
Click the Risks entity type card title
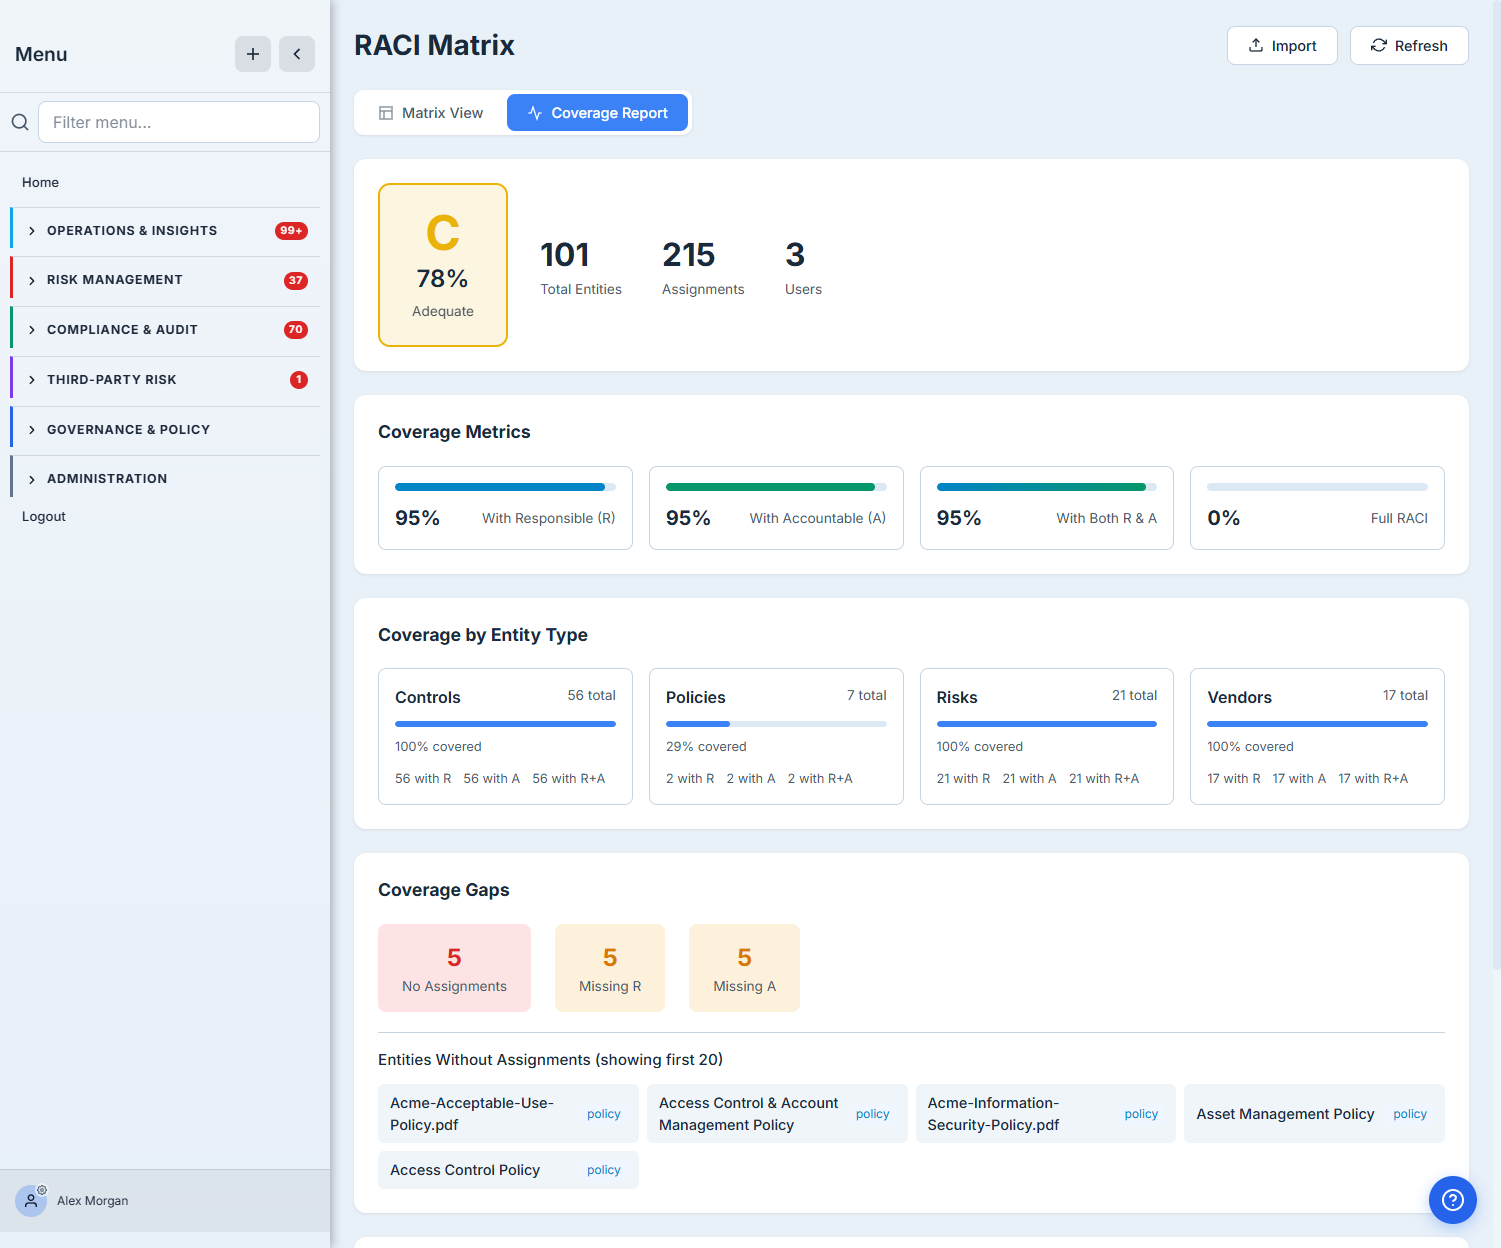(x=957, y=697)
